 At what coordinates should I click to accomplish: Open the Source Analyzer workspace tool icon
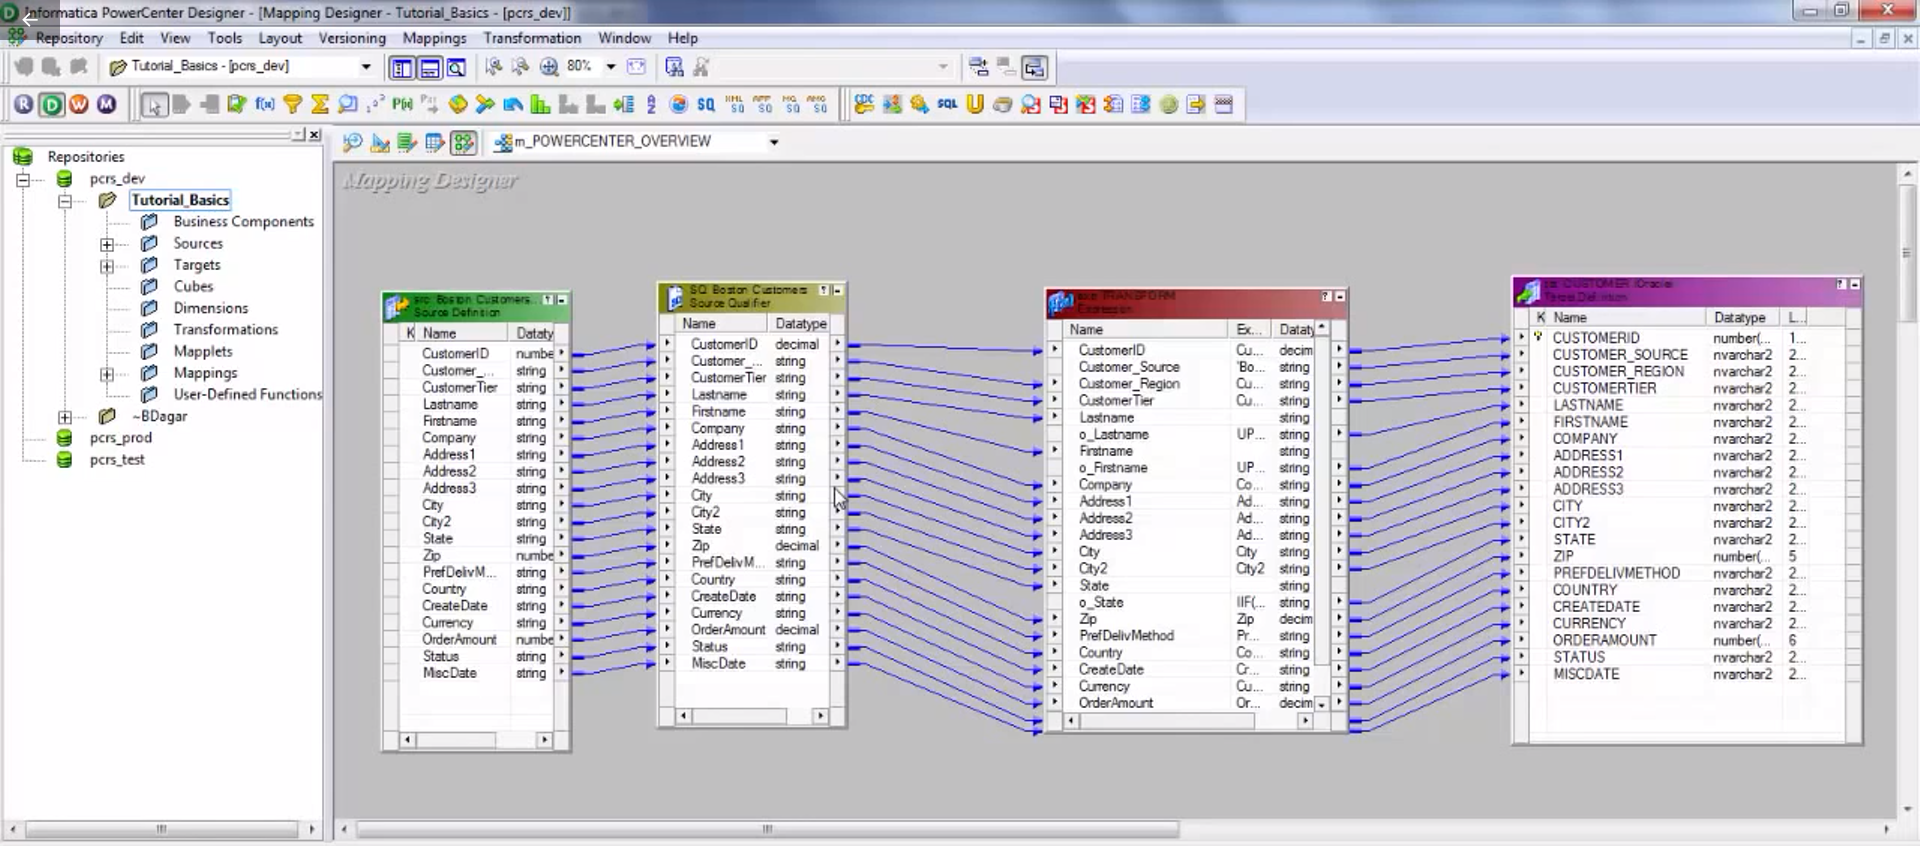click(x=352, y=142)
